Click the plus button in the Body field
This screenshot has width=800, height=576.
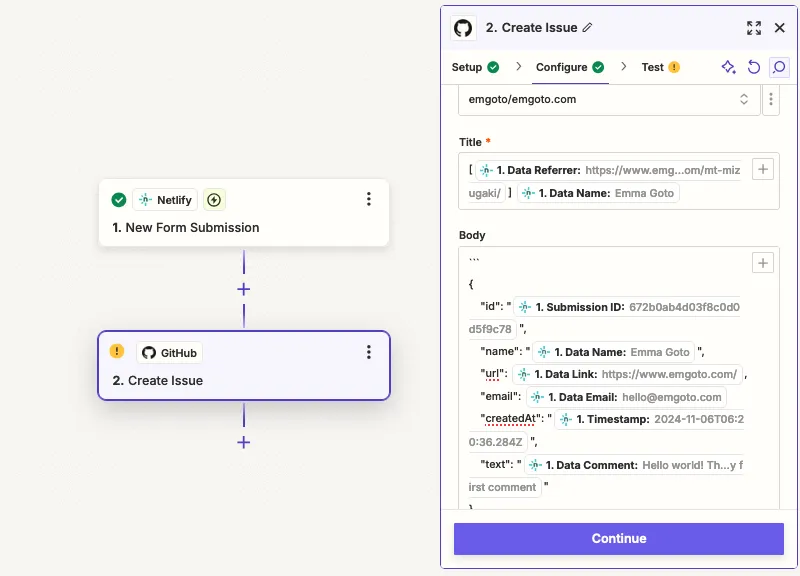coord(762,262)
